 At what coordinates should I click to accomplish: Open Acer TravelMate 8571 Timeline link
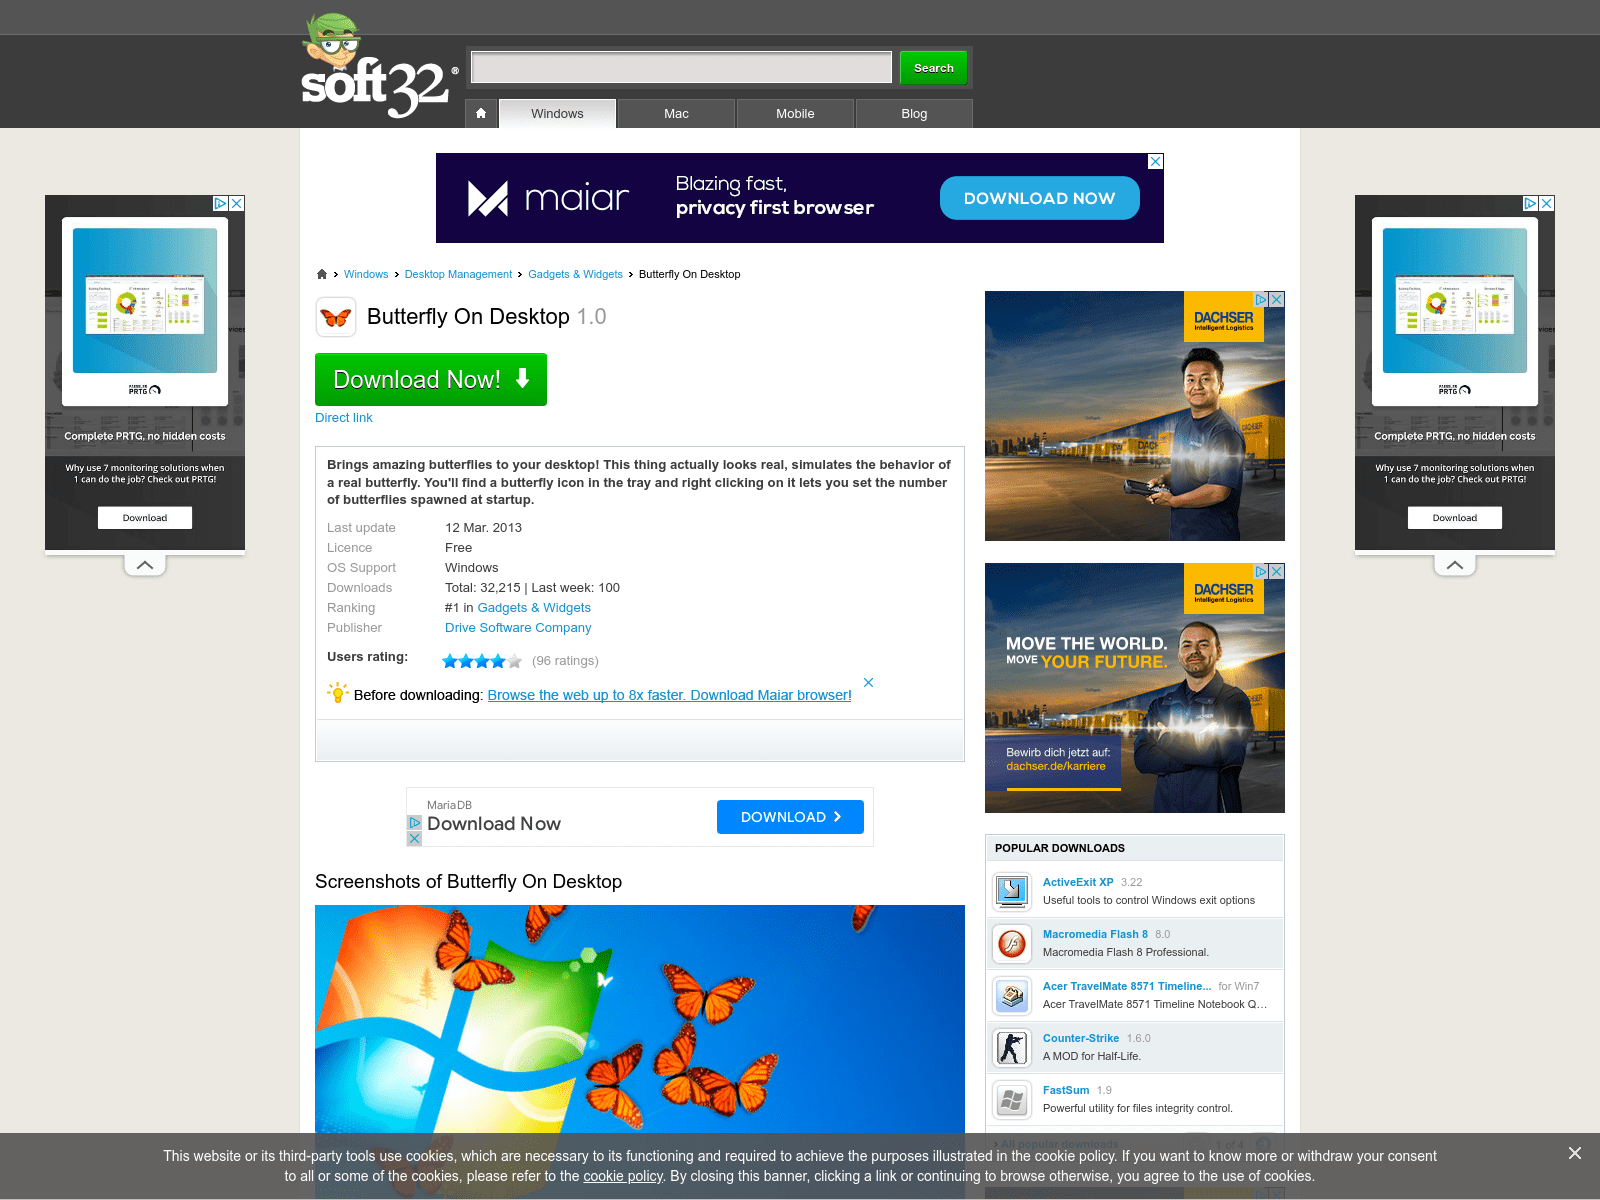click(1127, 986)
